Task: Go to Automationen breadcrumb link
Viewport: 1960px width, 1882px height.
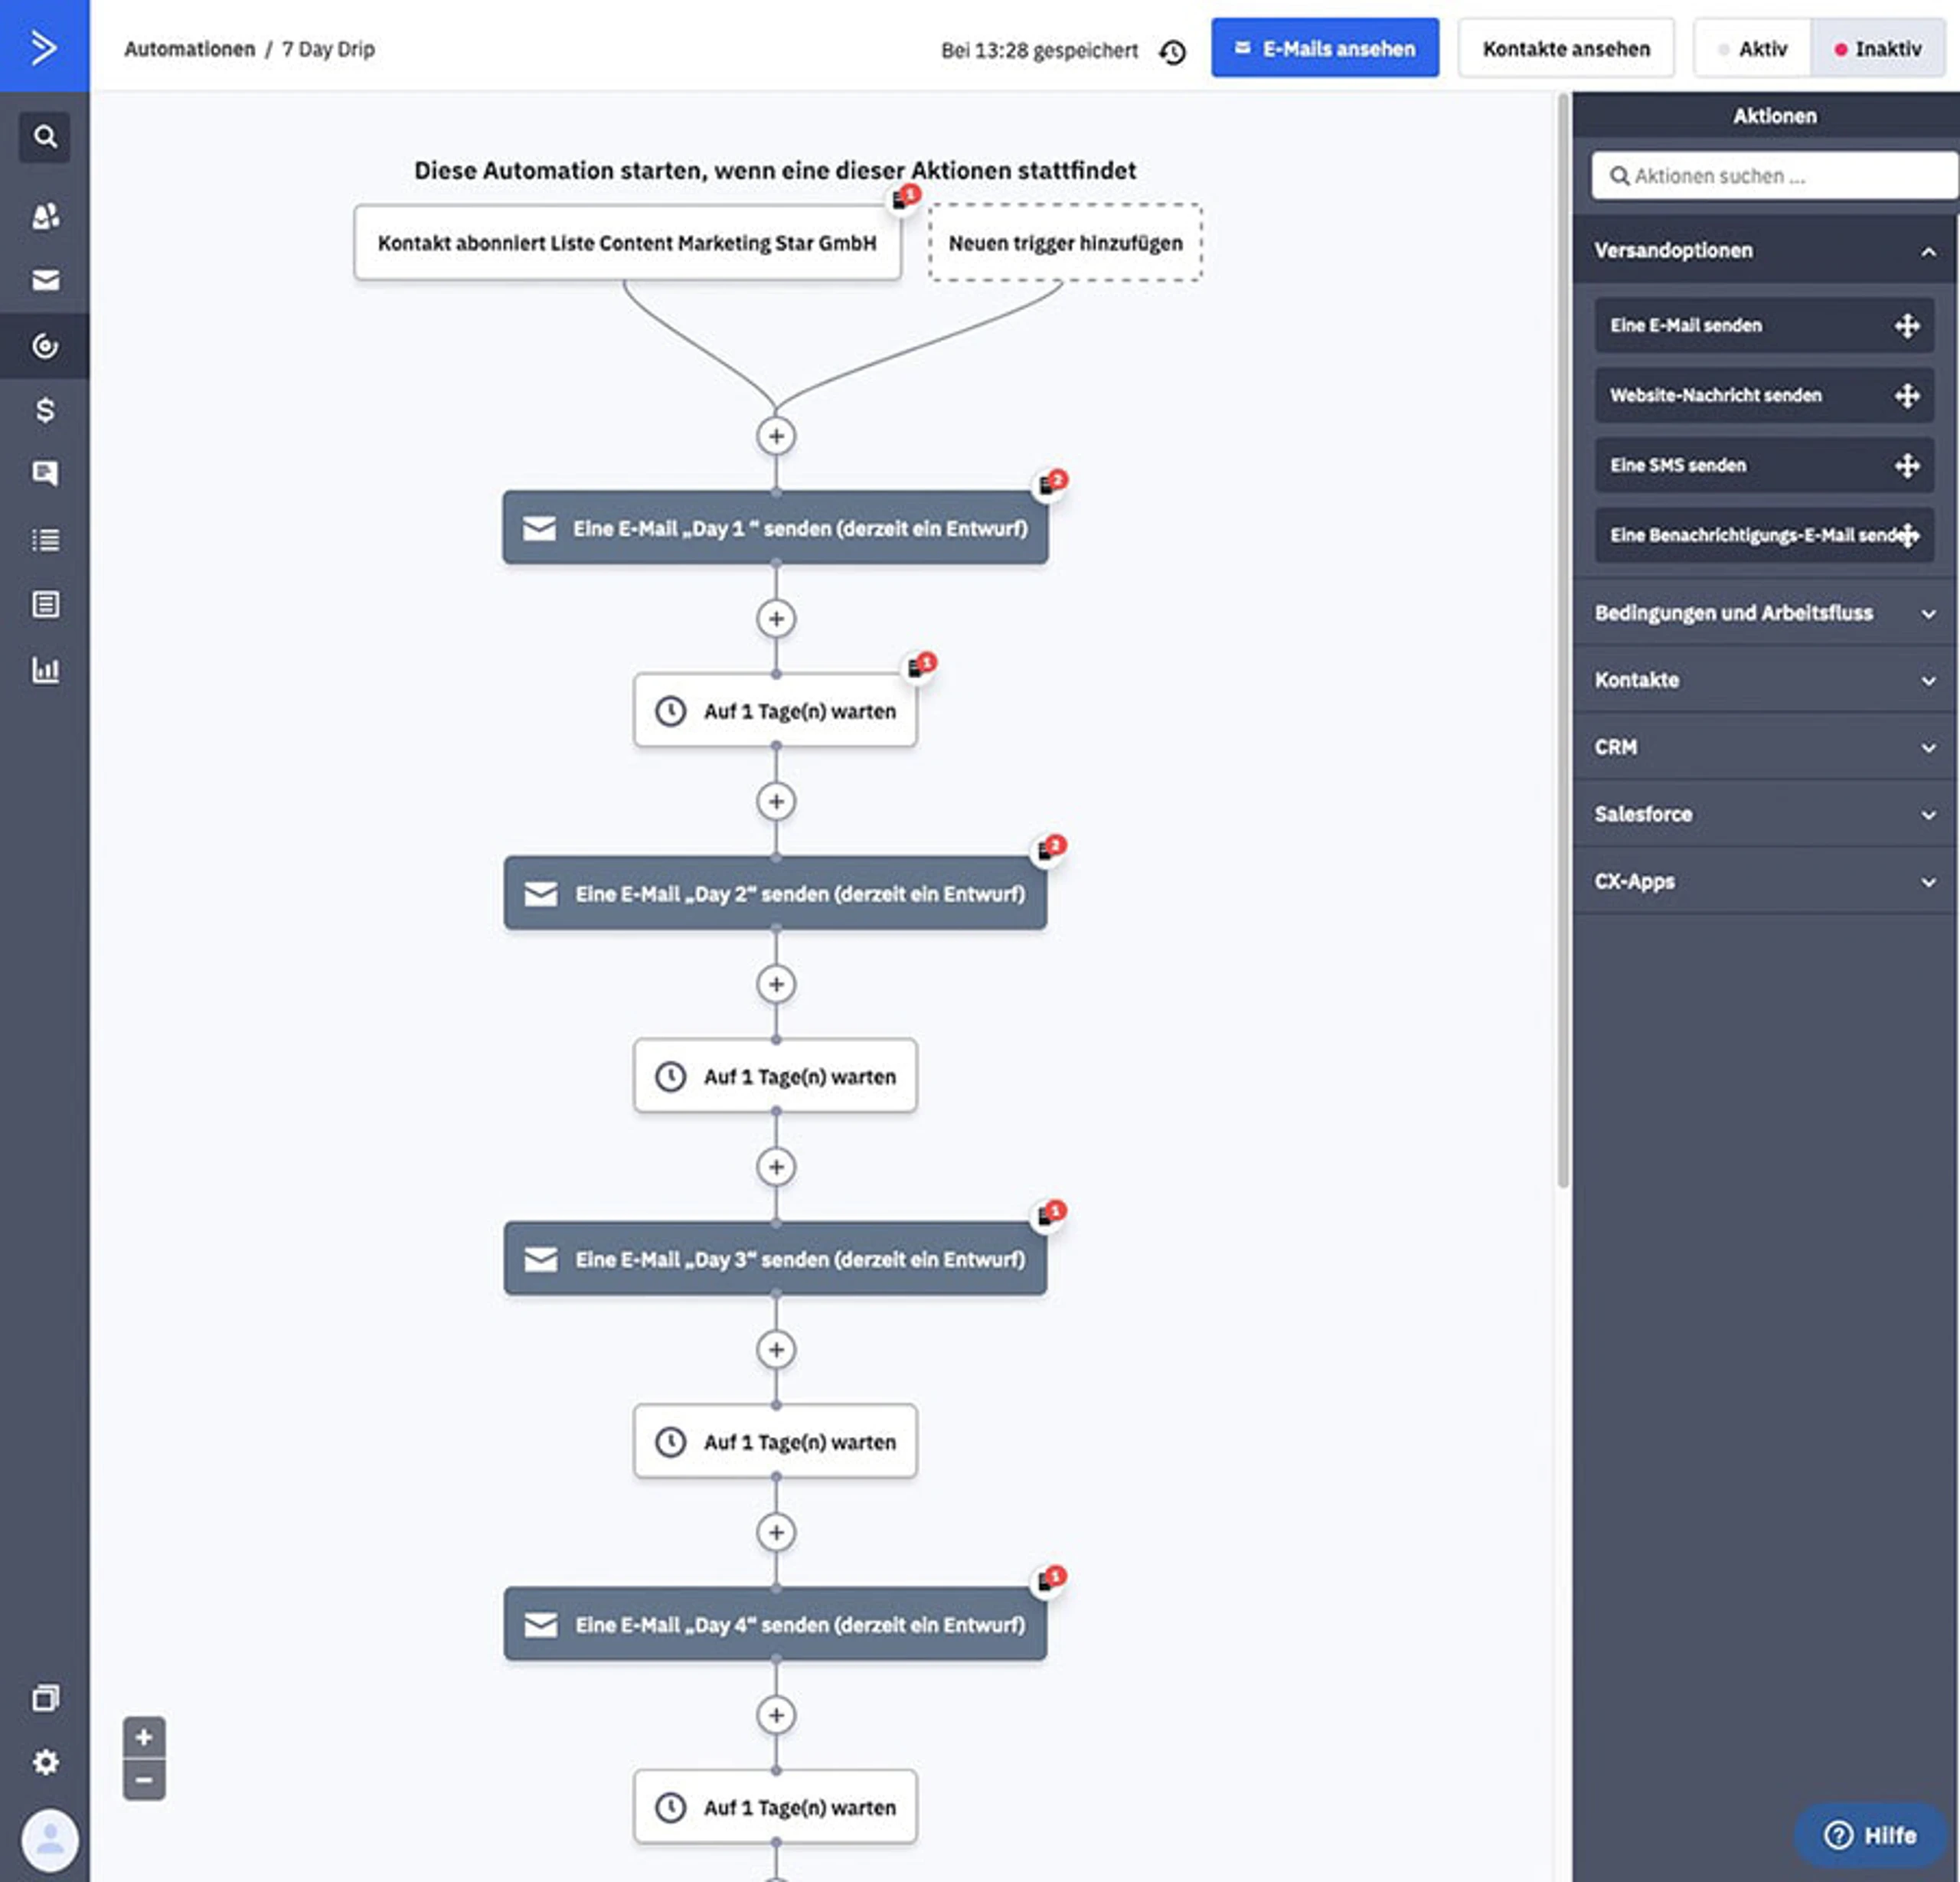Action: (x=189, y=49)
